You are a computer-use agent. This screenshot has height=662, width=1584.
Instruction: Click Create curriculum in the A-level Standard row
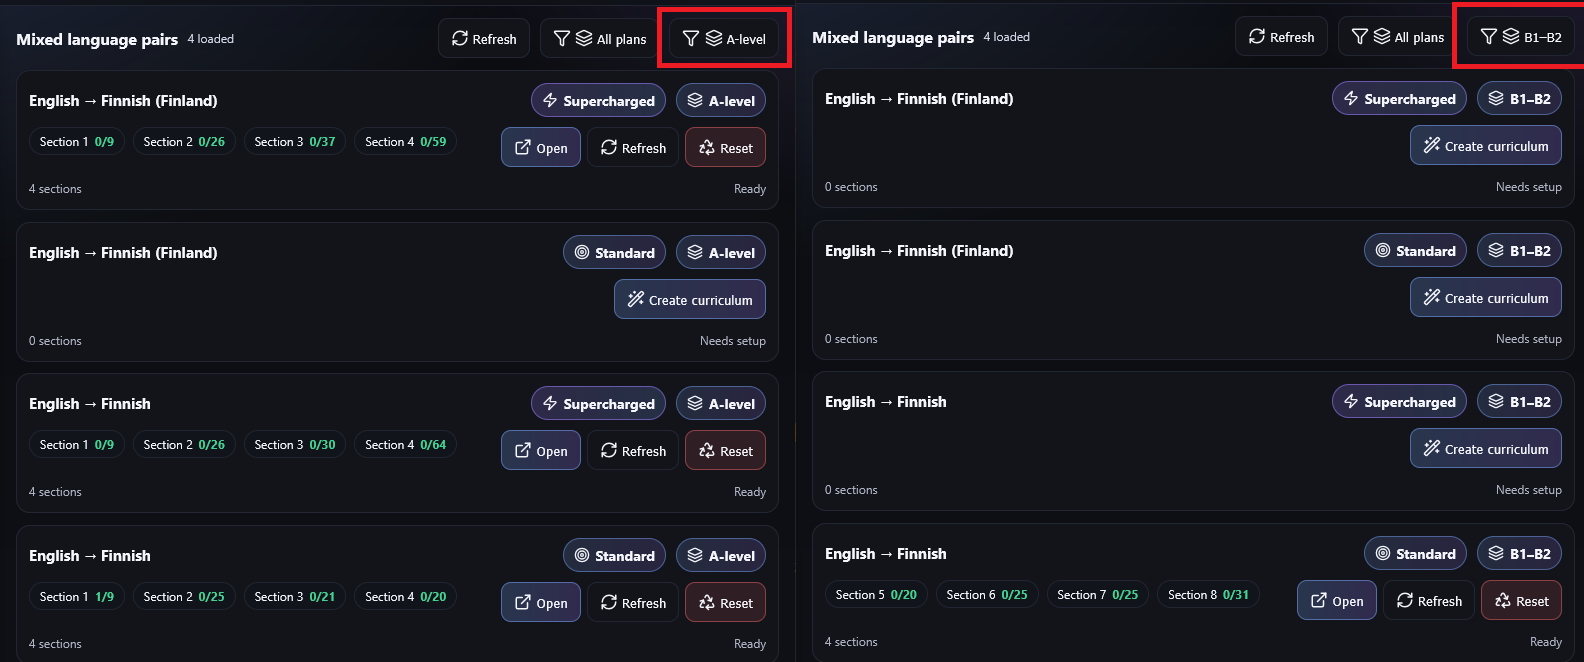[x=690, y=300]
